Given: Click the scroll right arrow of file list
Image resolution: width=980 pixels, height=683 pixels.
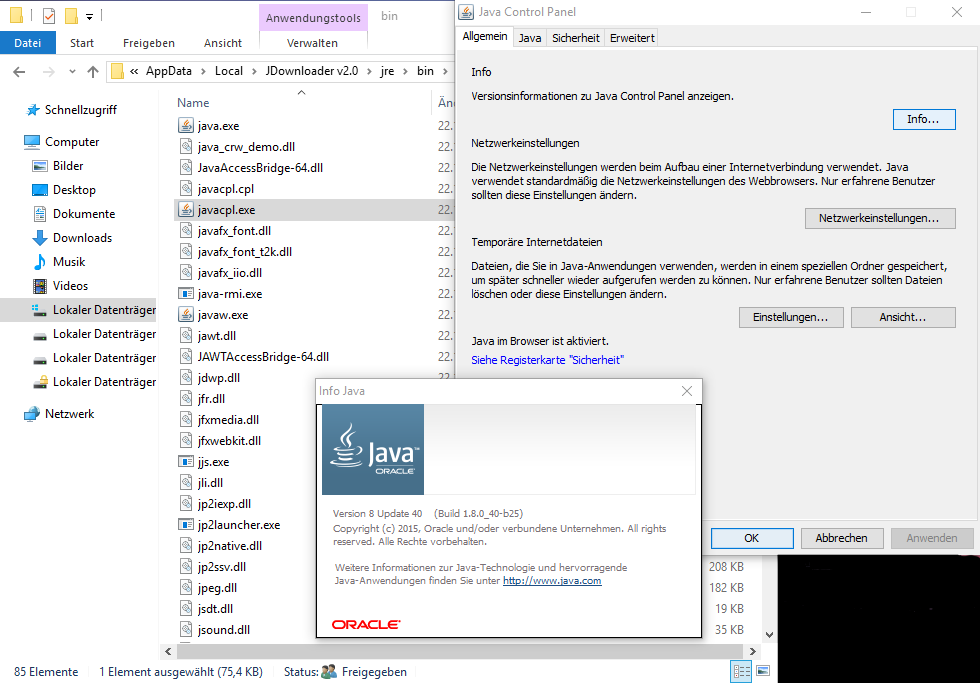Looking at the screenshot, I should coord(753,651).
